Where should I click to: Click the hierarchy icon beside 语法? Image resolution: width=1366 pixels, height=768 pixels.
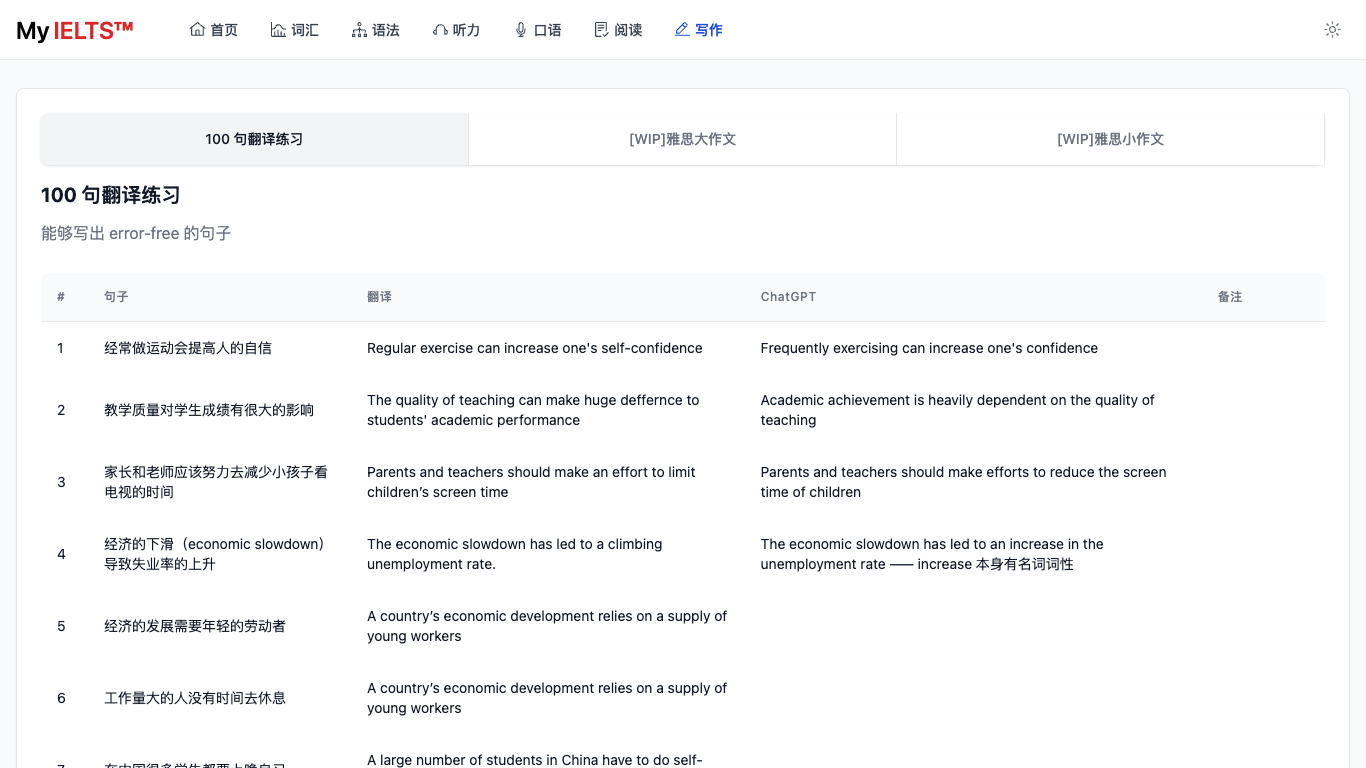tap(359, 30)
